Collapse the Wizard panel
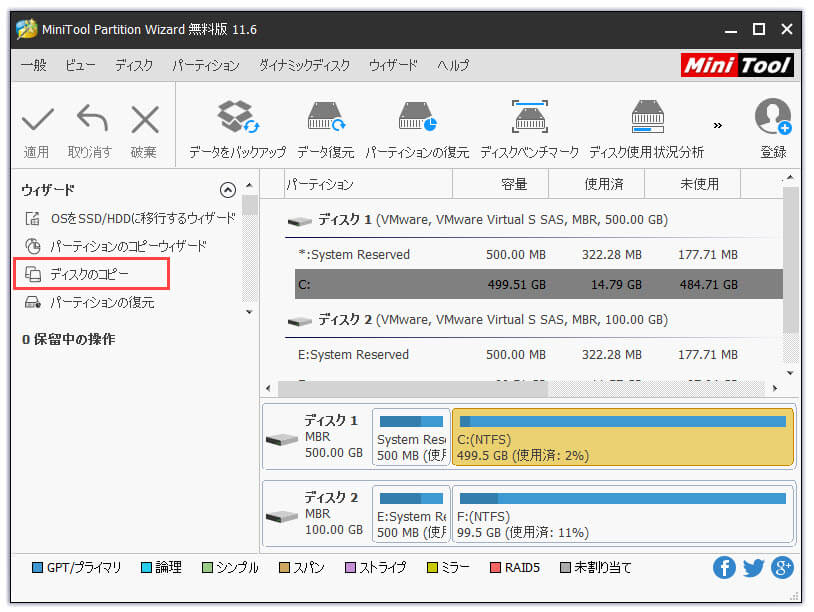Viewport: 814px width, 612px height. click(x=228, y=189)
